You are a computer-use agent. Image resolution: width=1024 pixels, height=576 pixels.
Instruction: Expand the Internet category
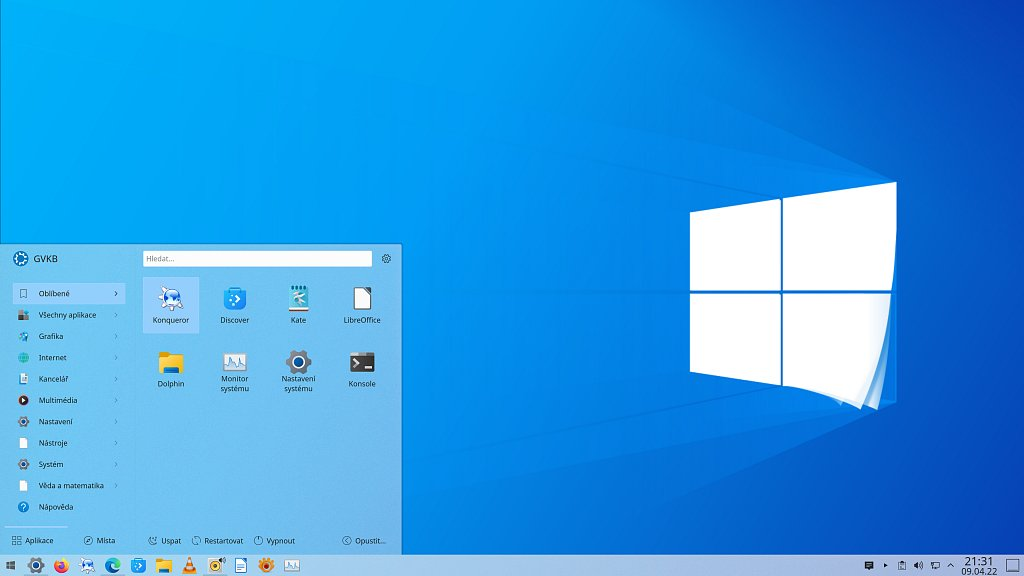pyautogui.click(x=69, y=357)
